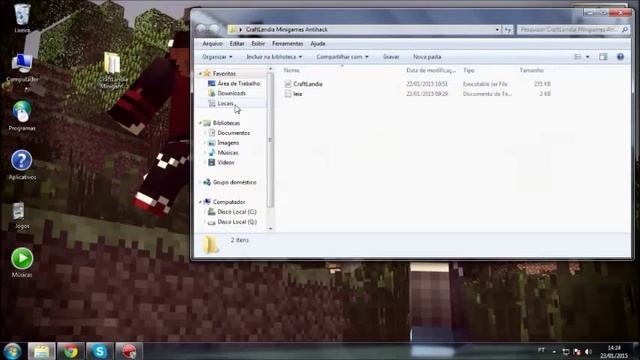The image size is (640, 360).
Task: Open Downloads in favorites
Action: (231, 93)
